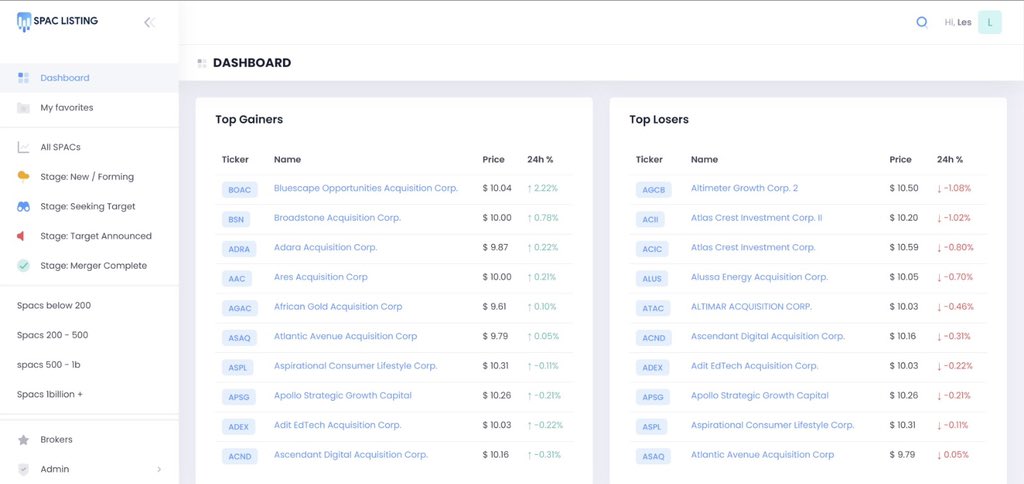The image size is (1024, 484).
Task: Click the megaphone icon for Target Announced
Action: pos(21,236)
